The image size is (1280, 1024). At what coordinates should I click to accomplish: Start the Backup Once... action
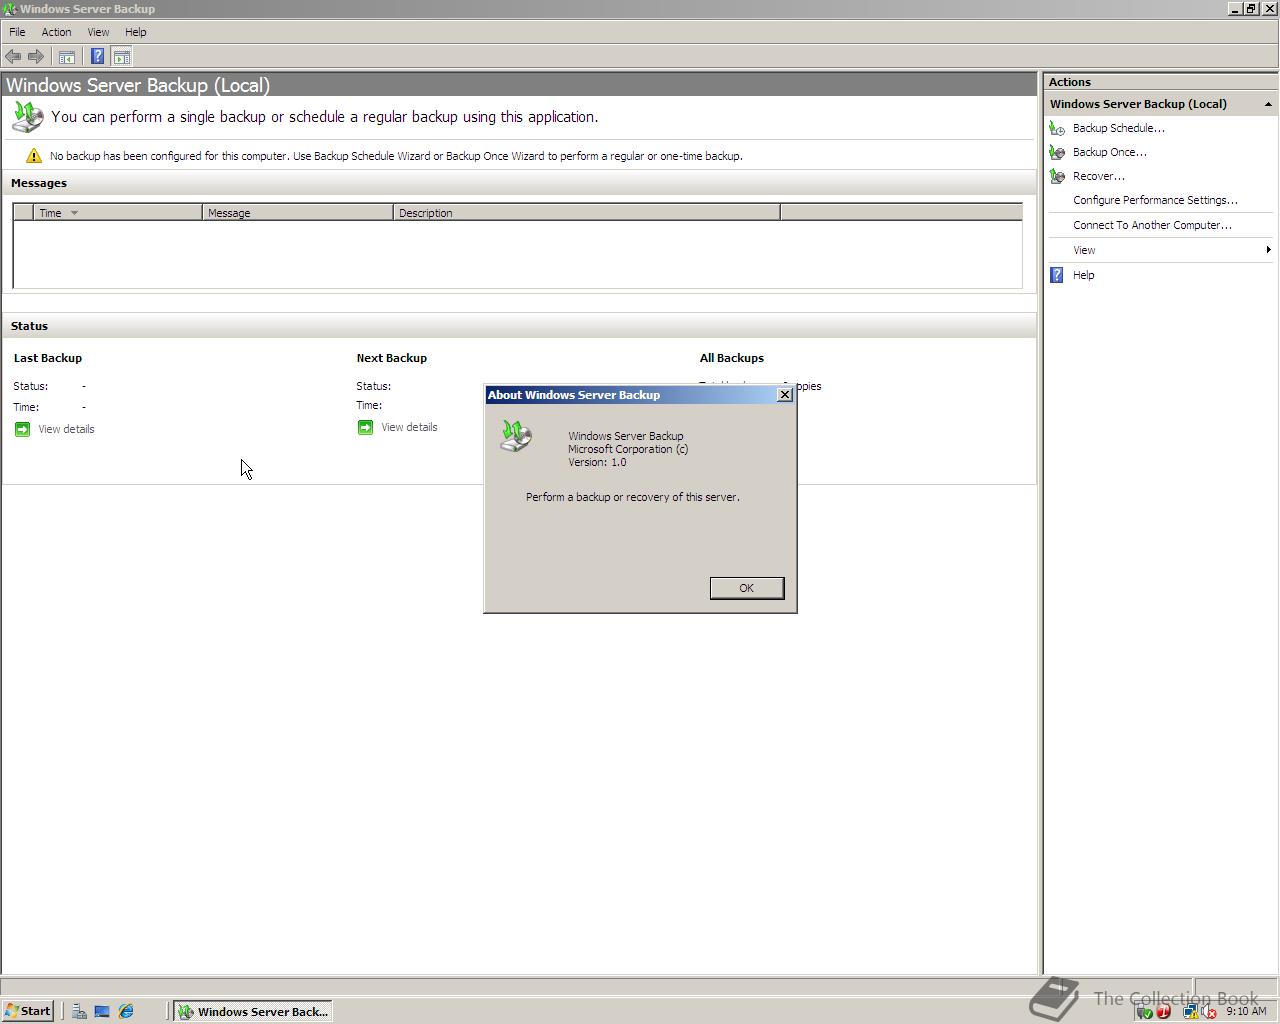click(1109, 152)
